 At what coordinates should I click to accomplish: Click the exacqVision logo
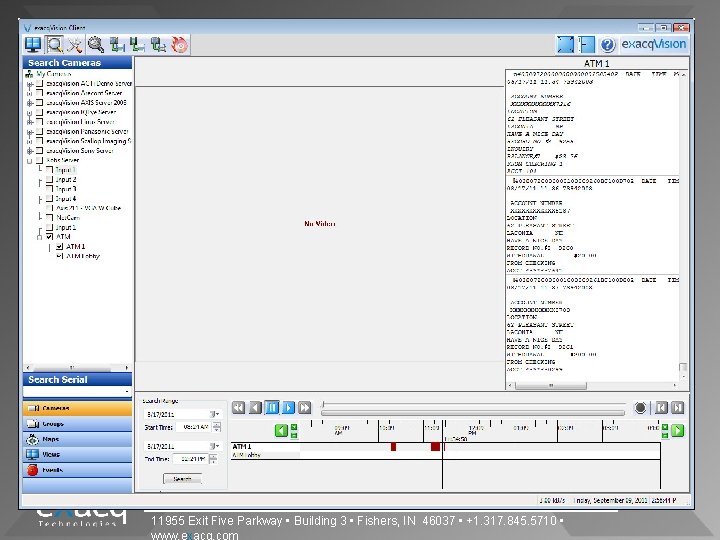pyautogui.click(x=653, y=44)
